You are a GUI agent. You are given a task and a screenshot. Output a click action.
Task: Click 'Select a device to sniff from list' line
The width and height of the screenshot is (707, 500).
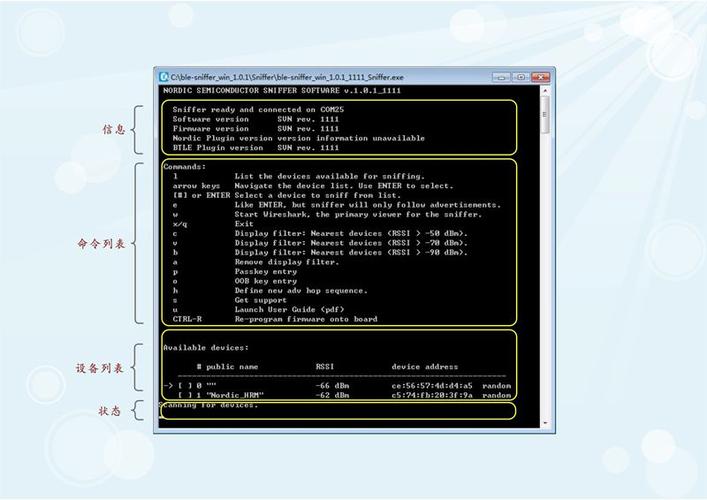(x=286, y=195)
